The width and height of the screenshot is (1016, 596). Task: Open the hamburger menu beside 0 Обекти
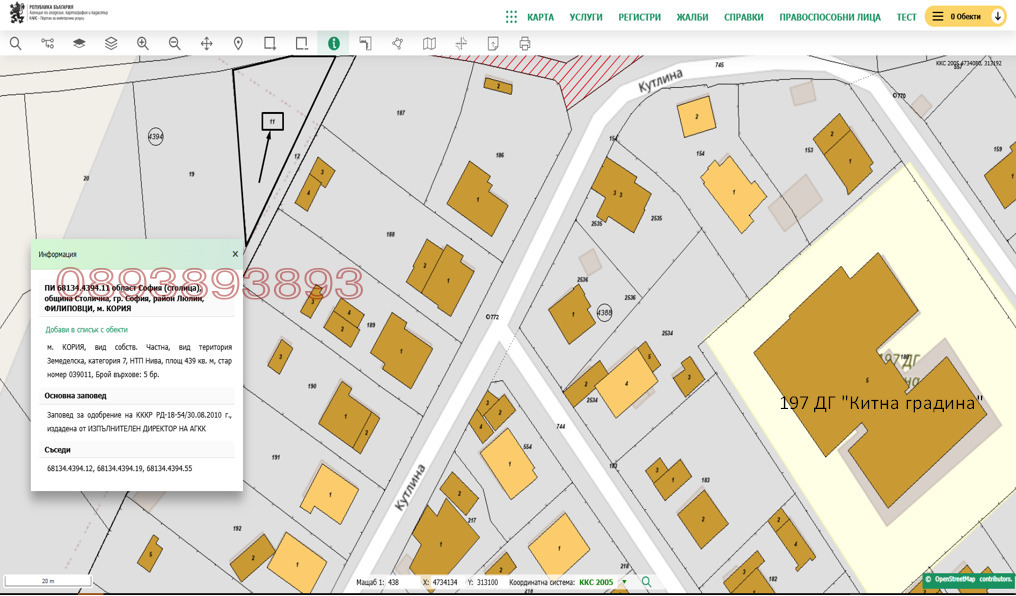[x=938, y=17]
